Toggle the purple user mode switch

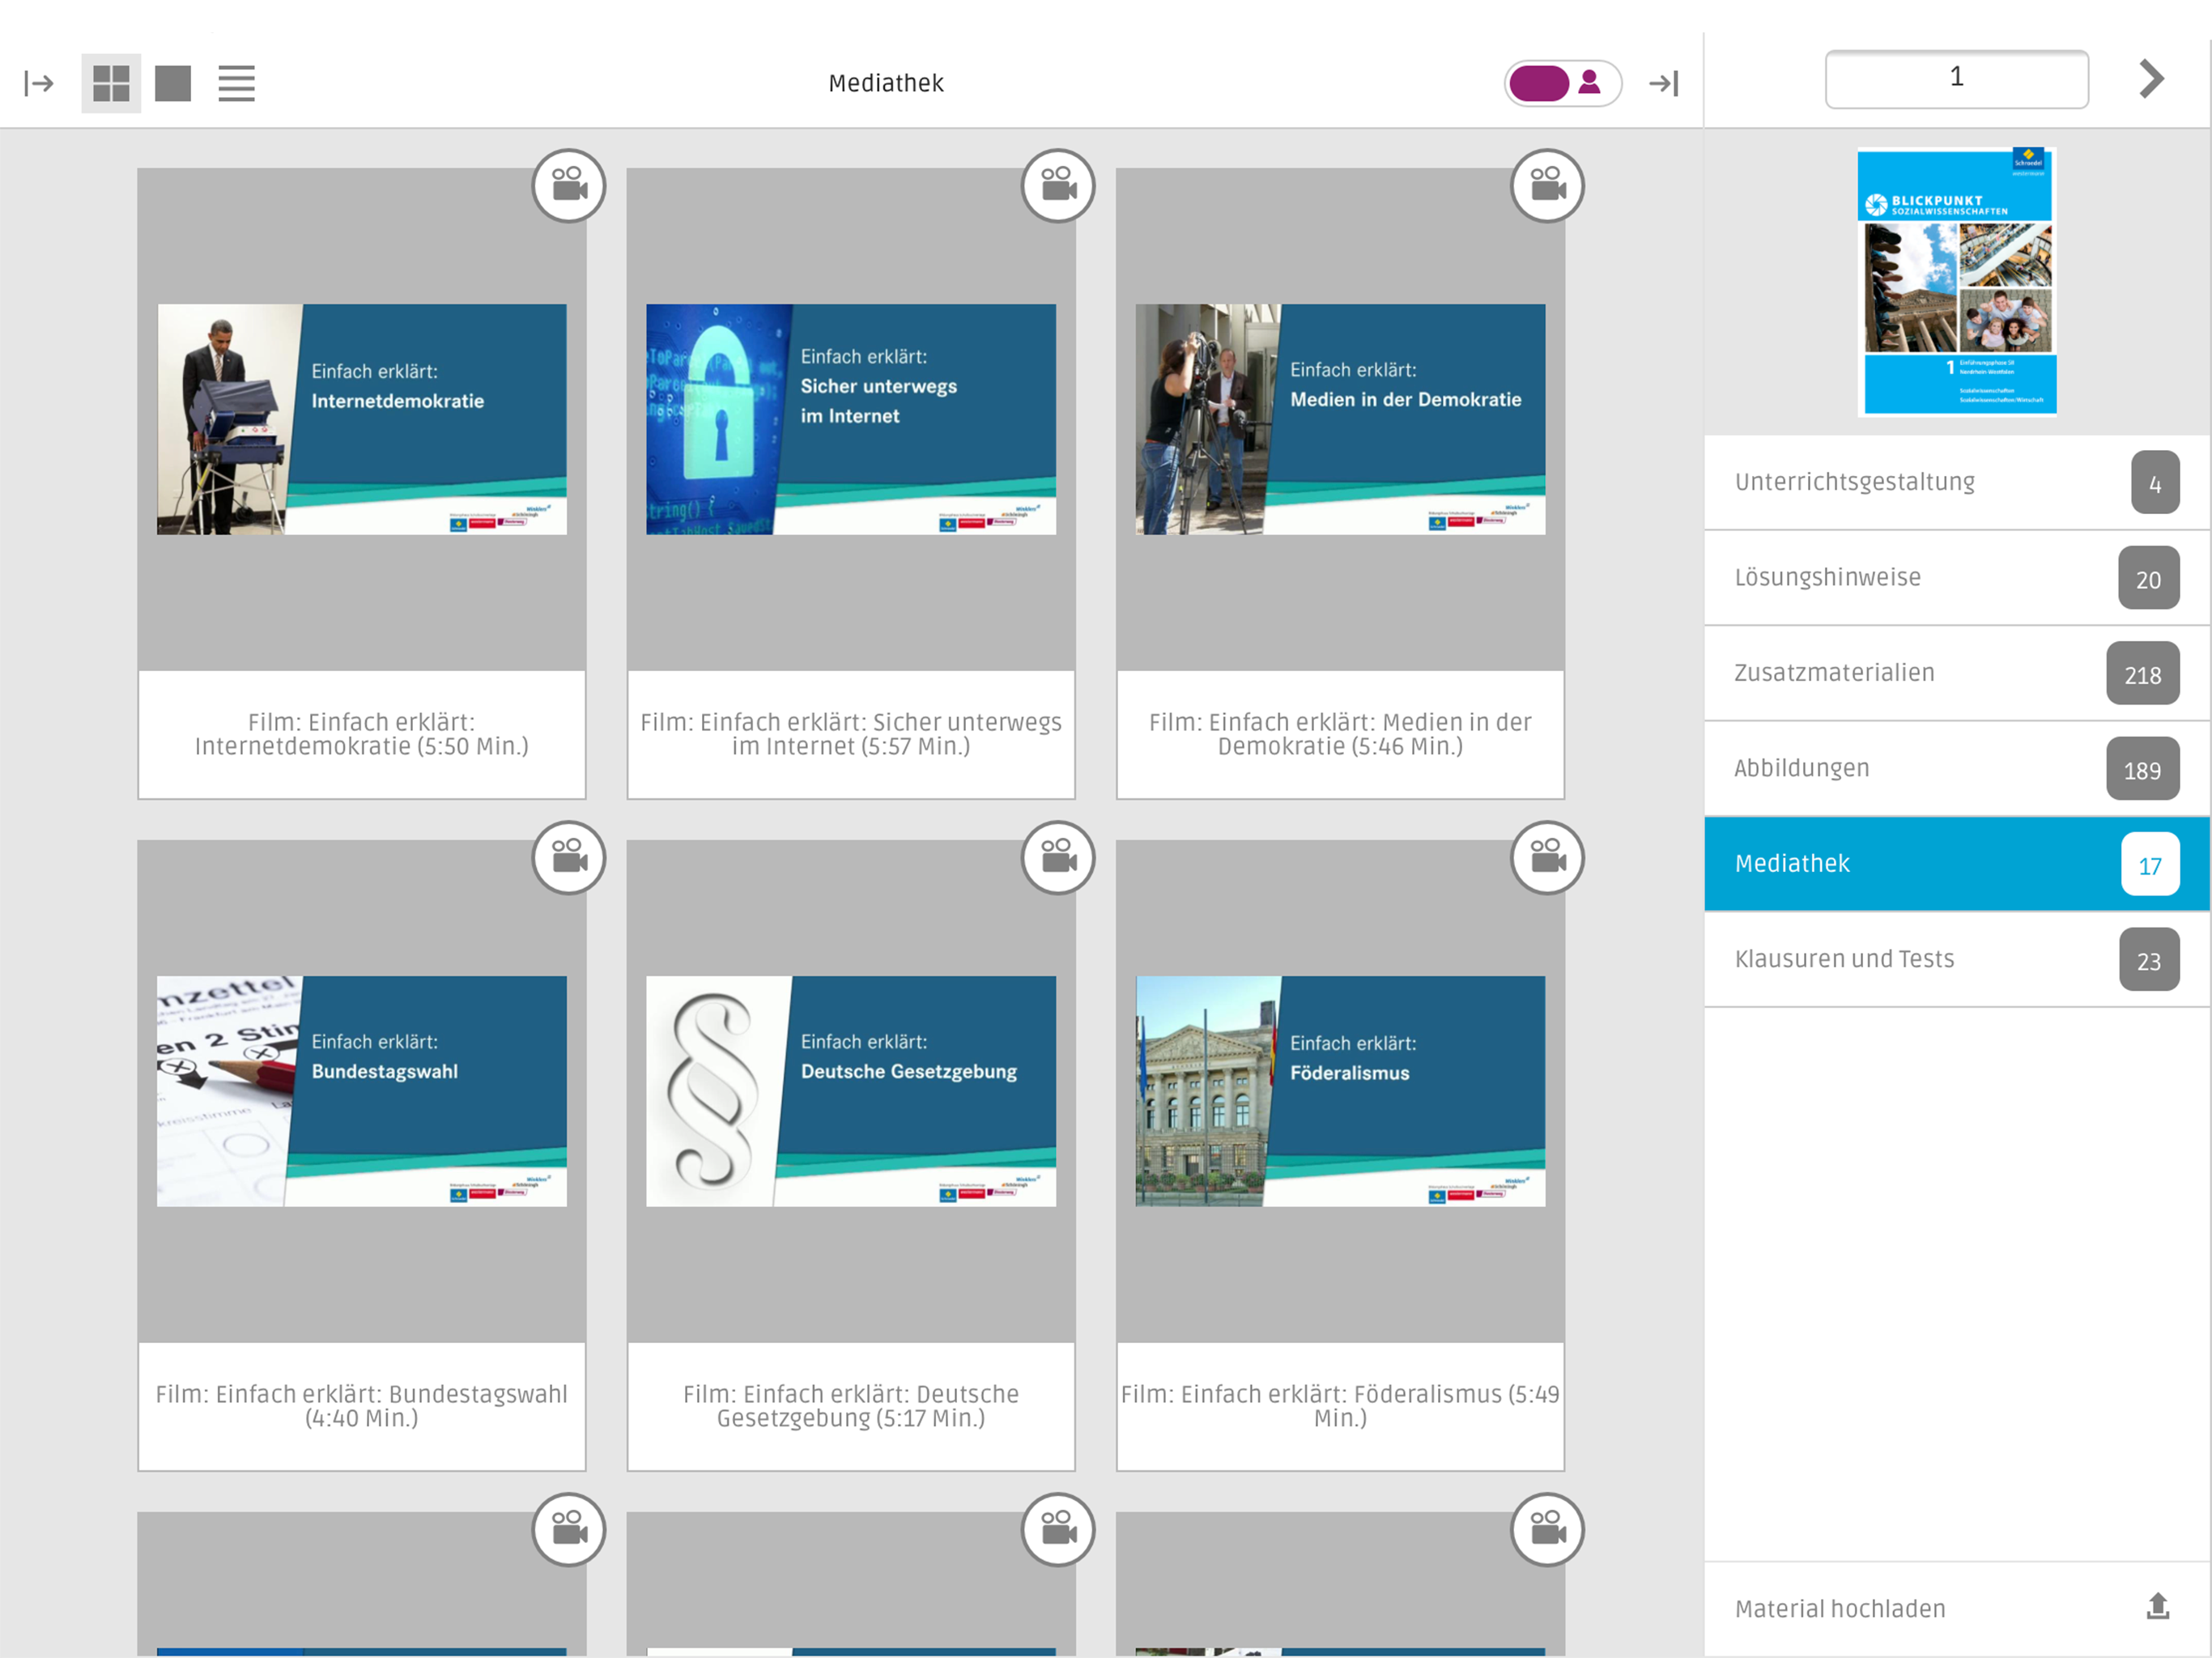point(1562,83)
